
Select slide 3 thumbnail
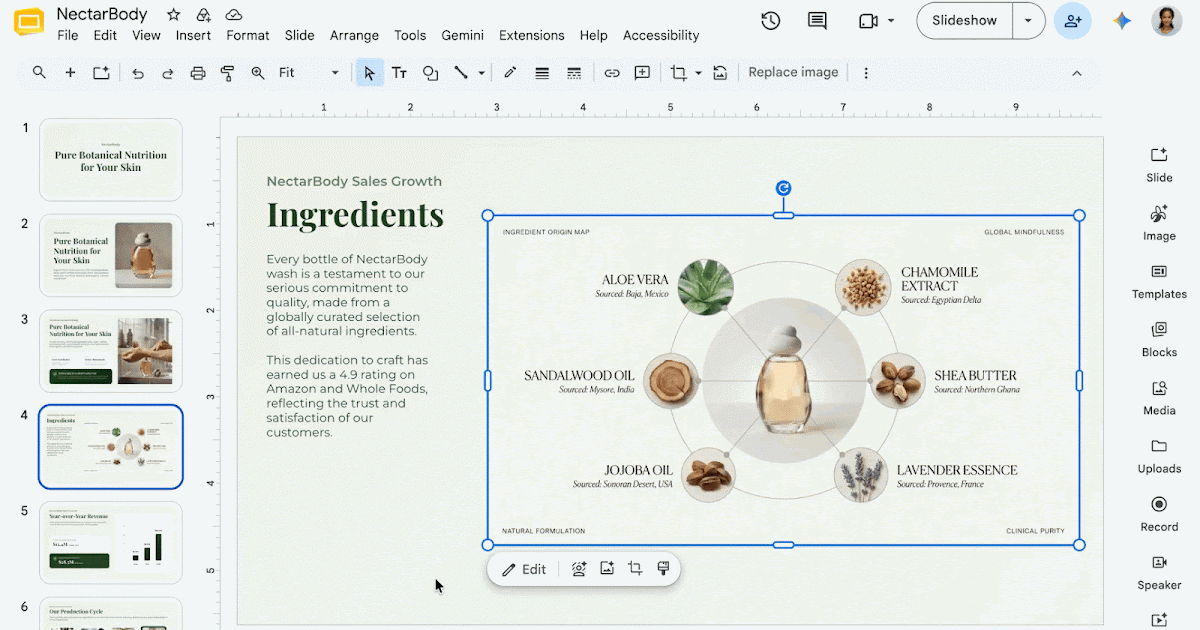click(x=111, y=351)
